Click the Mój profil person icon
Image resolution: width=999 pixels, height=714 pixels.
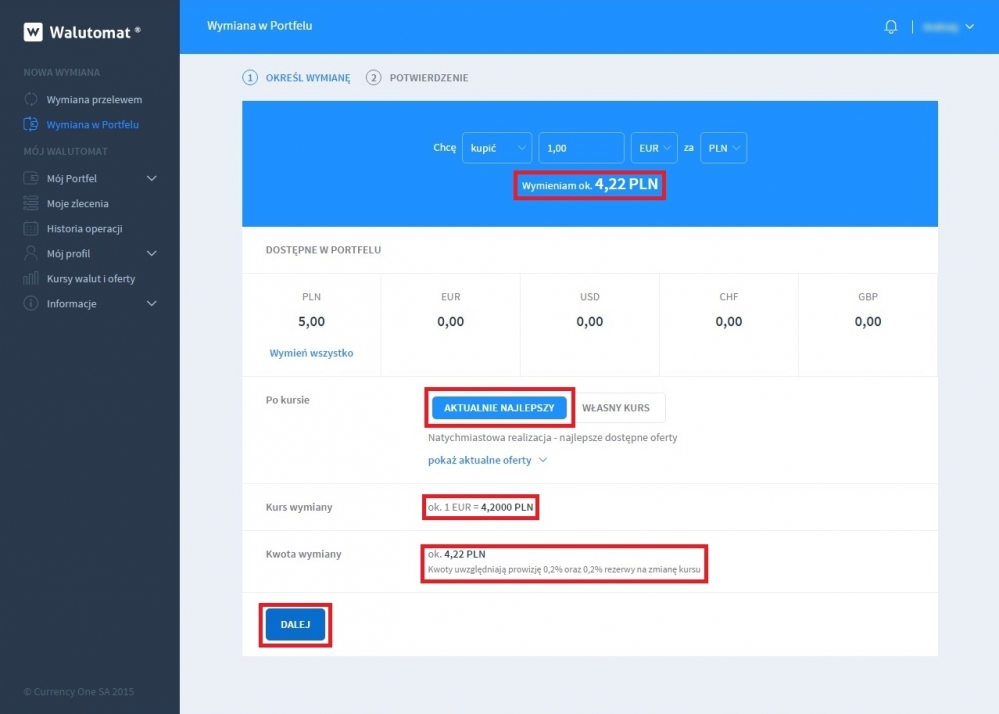tap(31, 254)
